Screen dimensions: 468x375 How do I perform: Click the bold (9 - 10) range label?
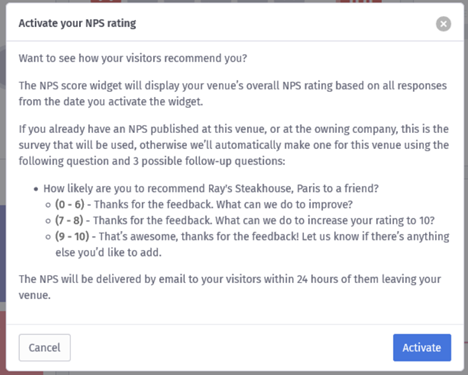pyautogui.click(x=72, y=236)
